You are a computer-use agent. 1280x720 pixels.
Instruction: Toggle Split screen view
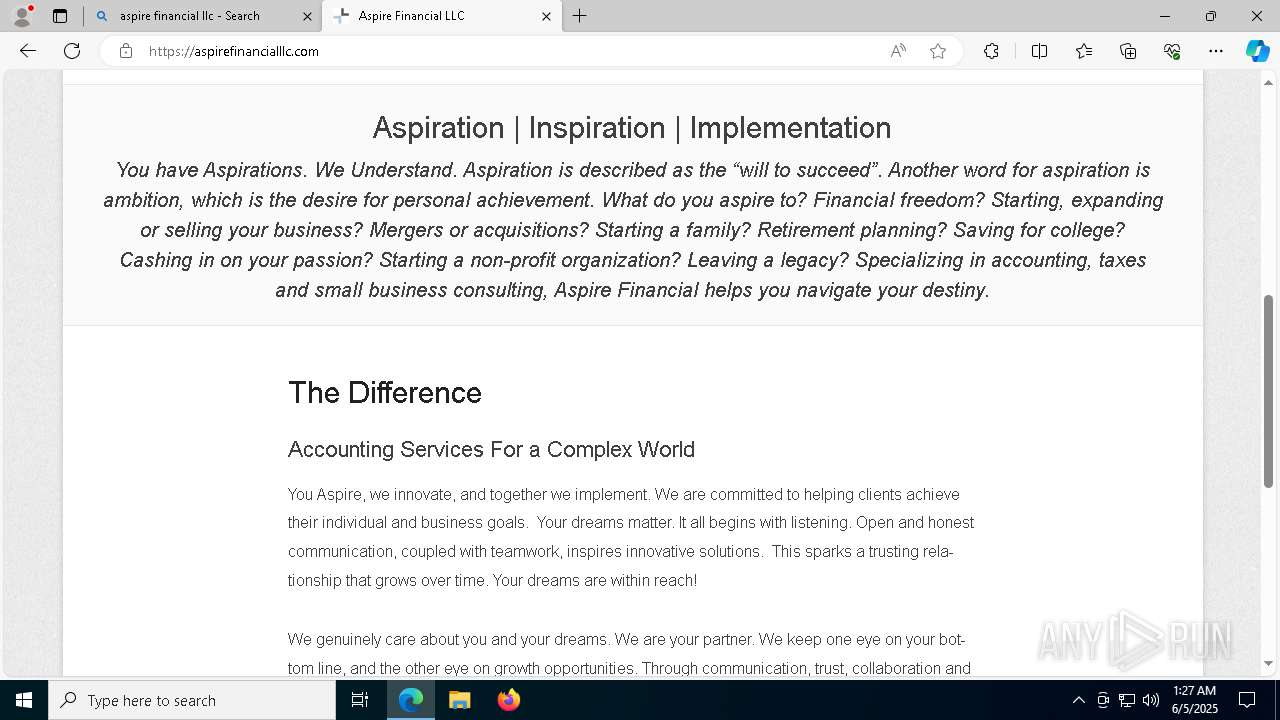click(x=1039, y=51)
